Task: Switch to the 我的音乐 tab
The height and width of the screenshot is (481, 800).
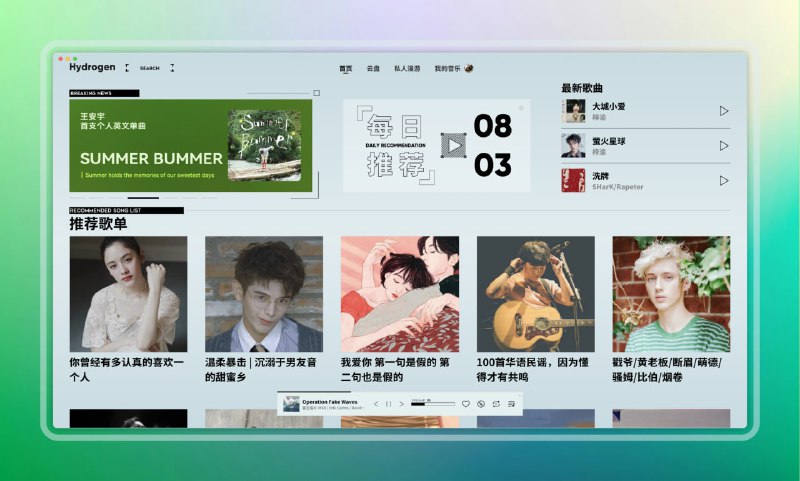Action: click(x=447, y=68)
